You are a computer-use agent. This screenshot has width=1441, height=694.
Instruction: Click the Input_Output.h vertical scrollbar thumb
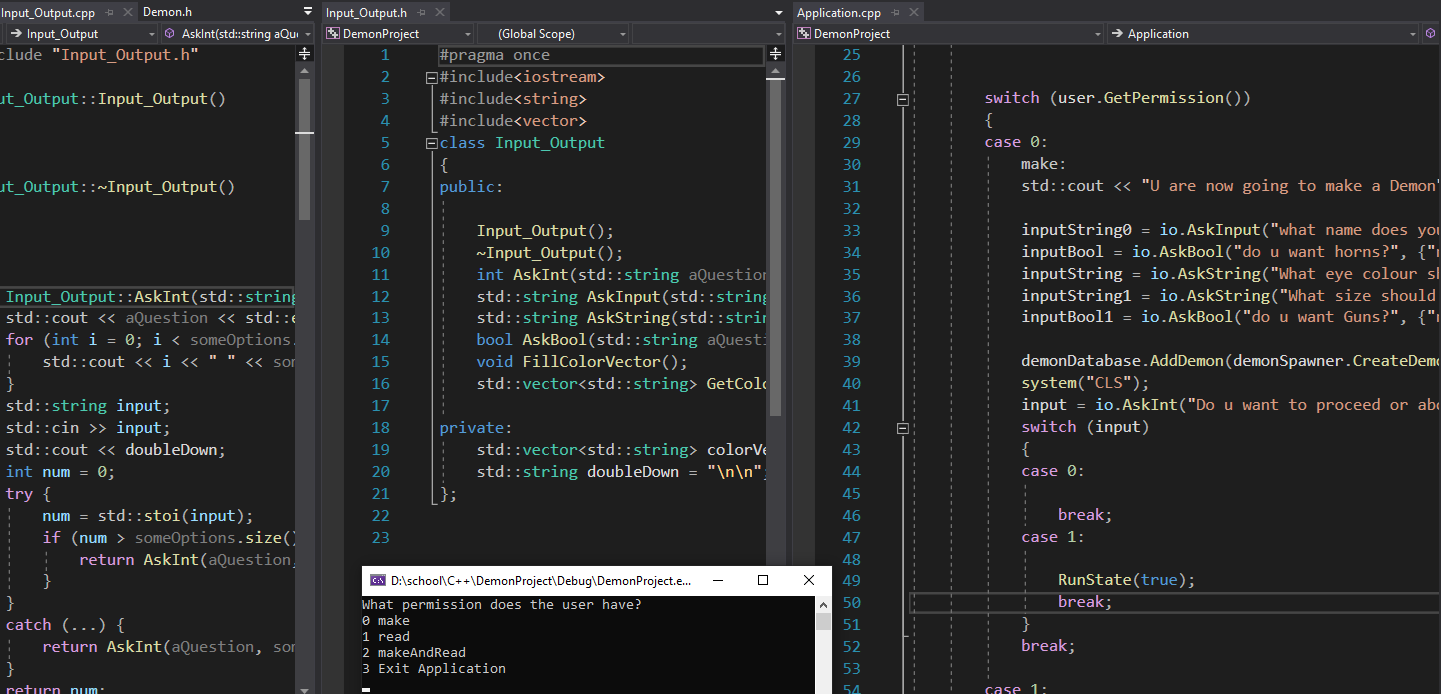775,245
